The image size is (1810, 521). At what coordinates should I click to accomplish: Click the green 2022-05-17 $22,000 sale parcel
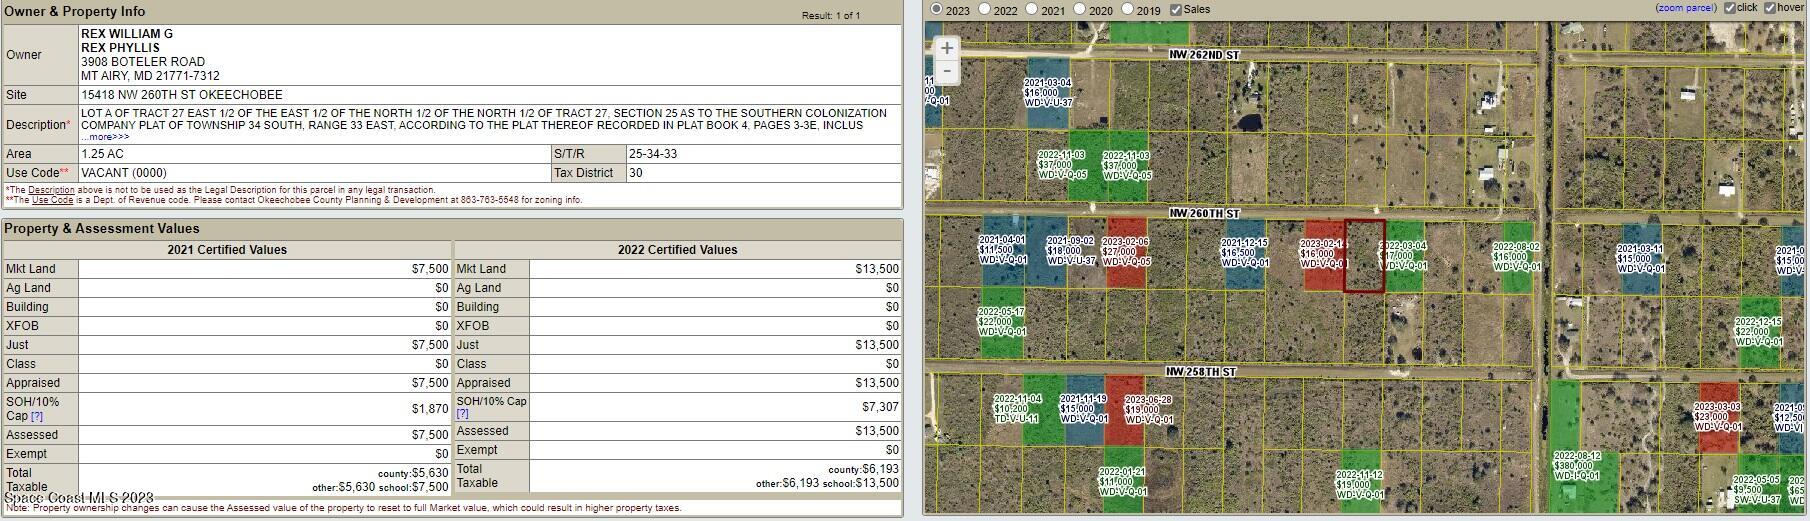pos(1001,322)
